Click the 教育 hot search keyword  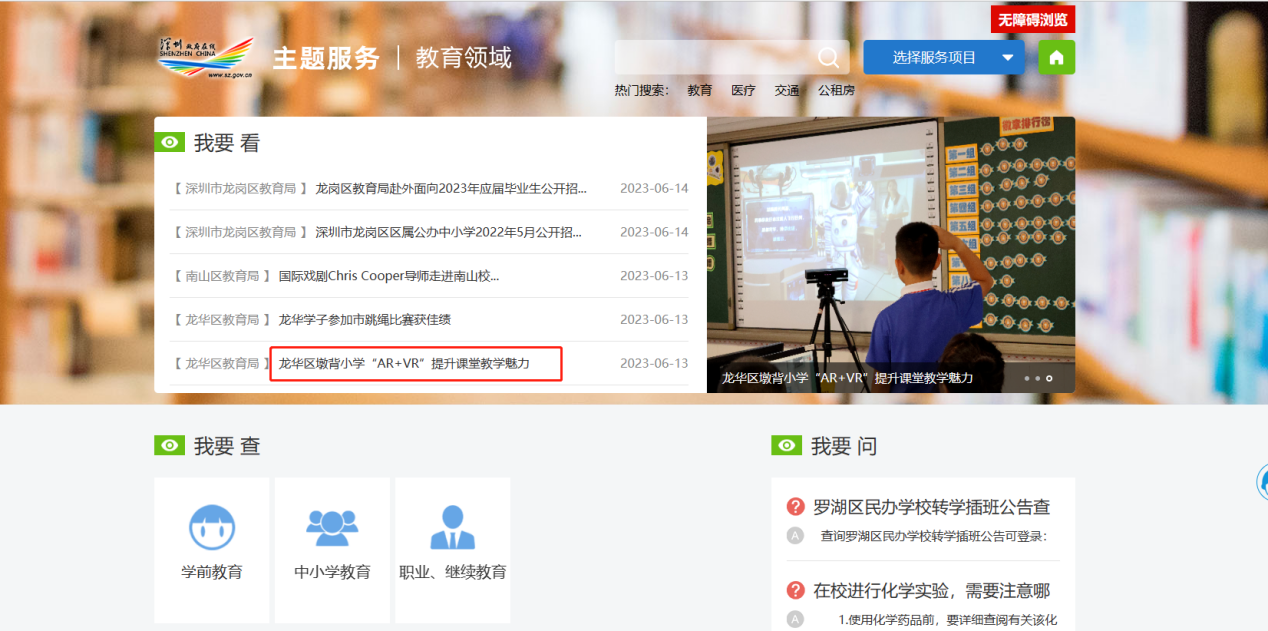coord(700,90)
